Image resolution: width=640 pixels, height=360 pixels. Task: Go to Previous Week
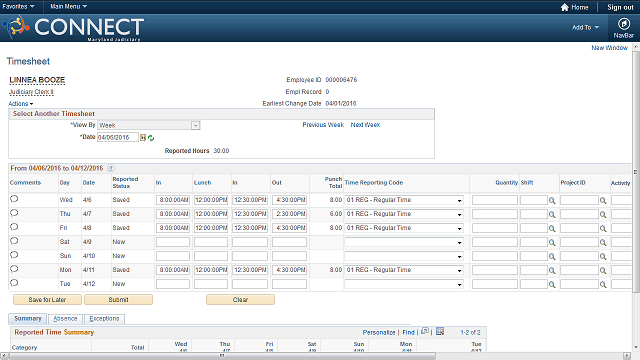(x=323, y=125)
